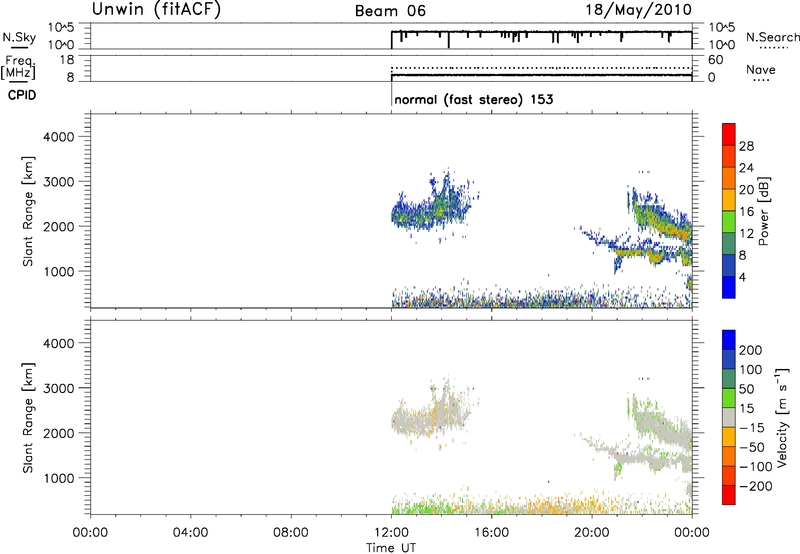
Task: Click the '16' tick on power colorbar
Action: click(746, 212)
